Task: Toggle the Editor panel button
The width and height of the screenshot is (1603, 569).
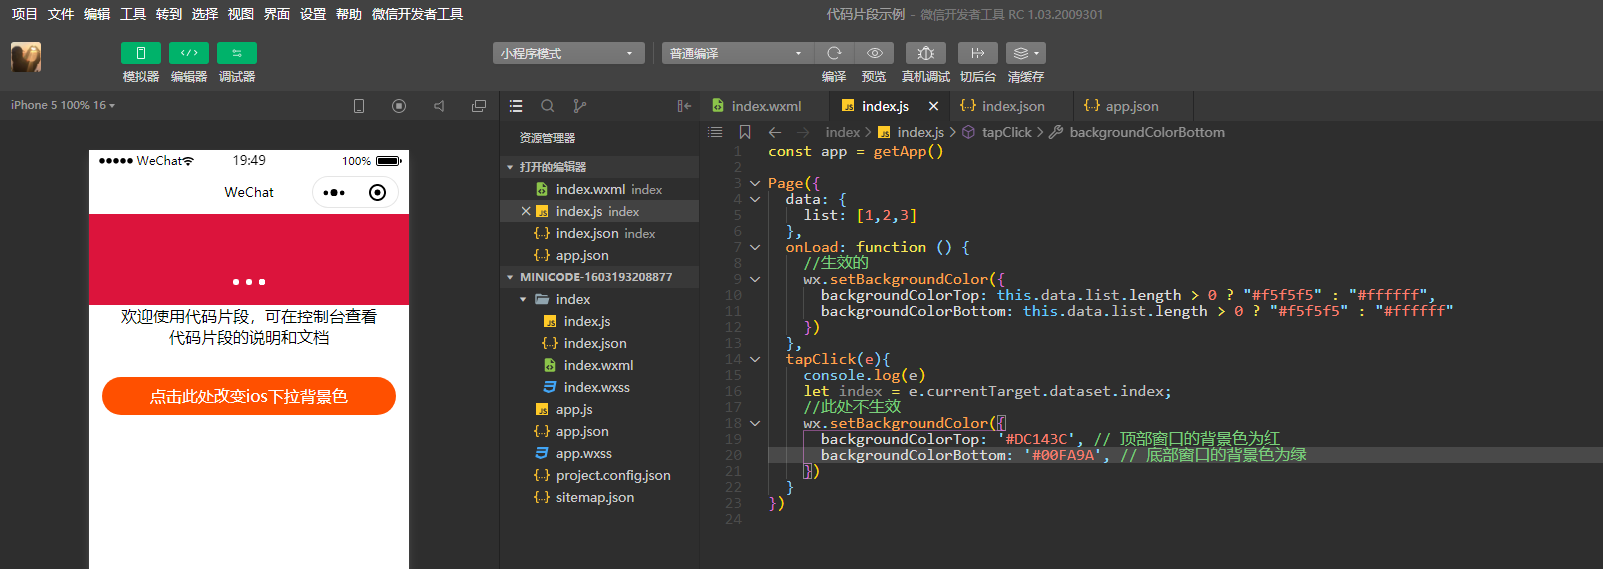Action: tap(189, 53)
